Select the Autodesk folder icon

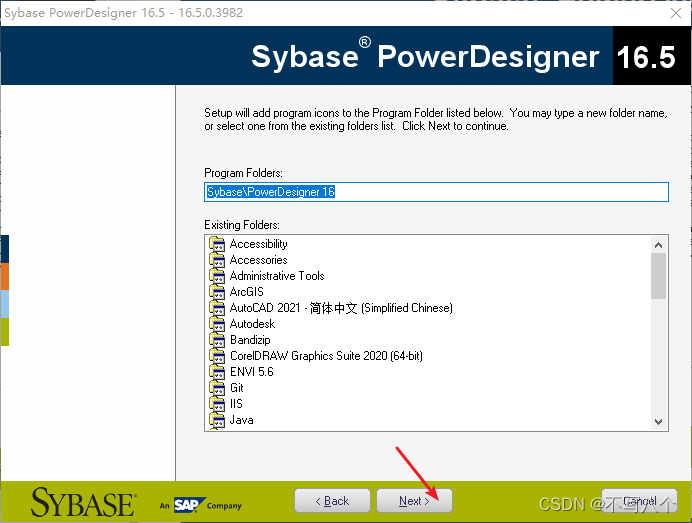click(217, 324)
